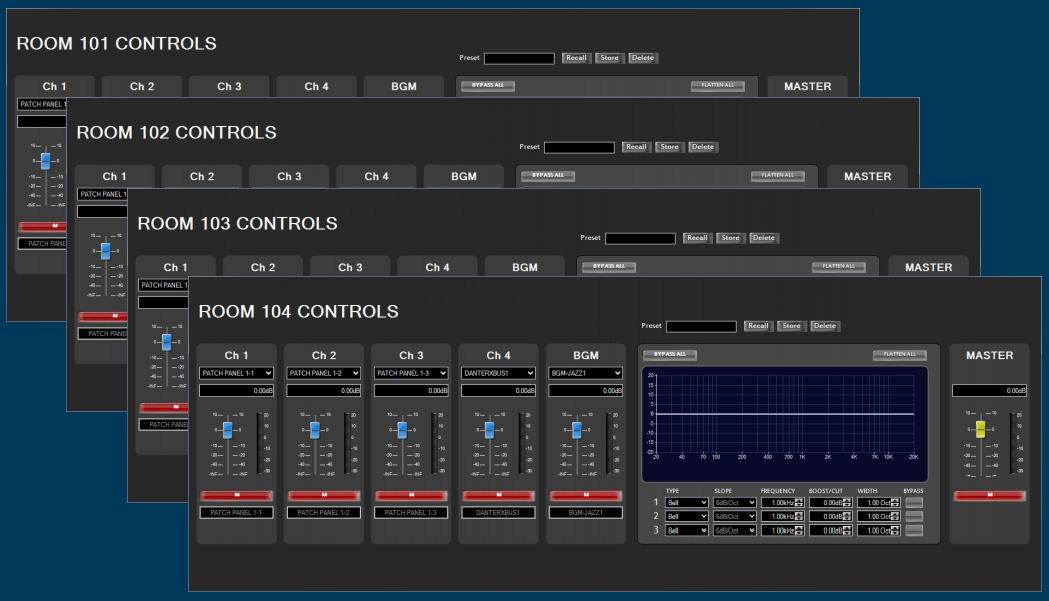
Task: Click the yellow MASTER fader in Room 104
Action: (980, 429)
